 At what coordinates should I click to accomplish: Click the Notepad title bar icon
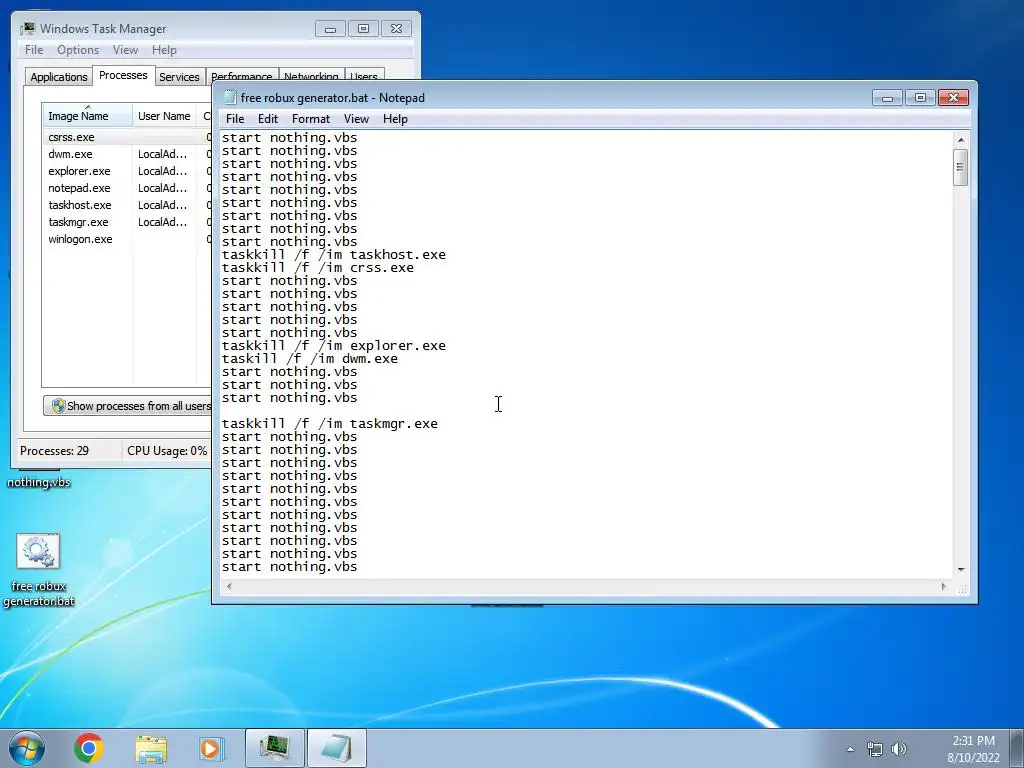[229, 97]
